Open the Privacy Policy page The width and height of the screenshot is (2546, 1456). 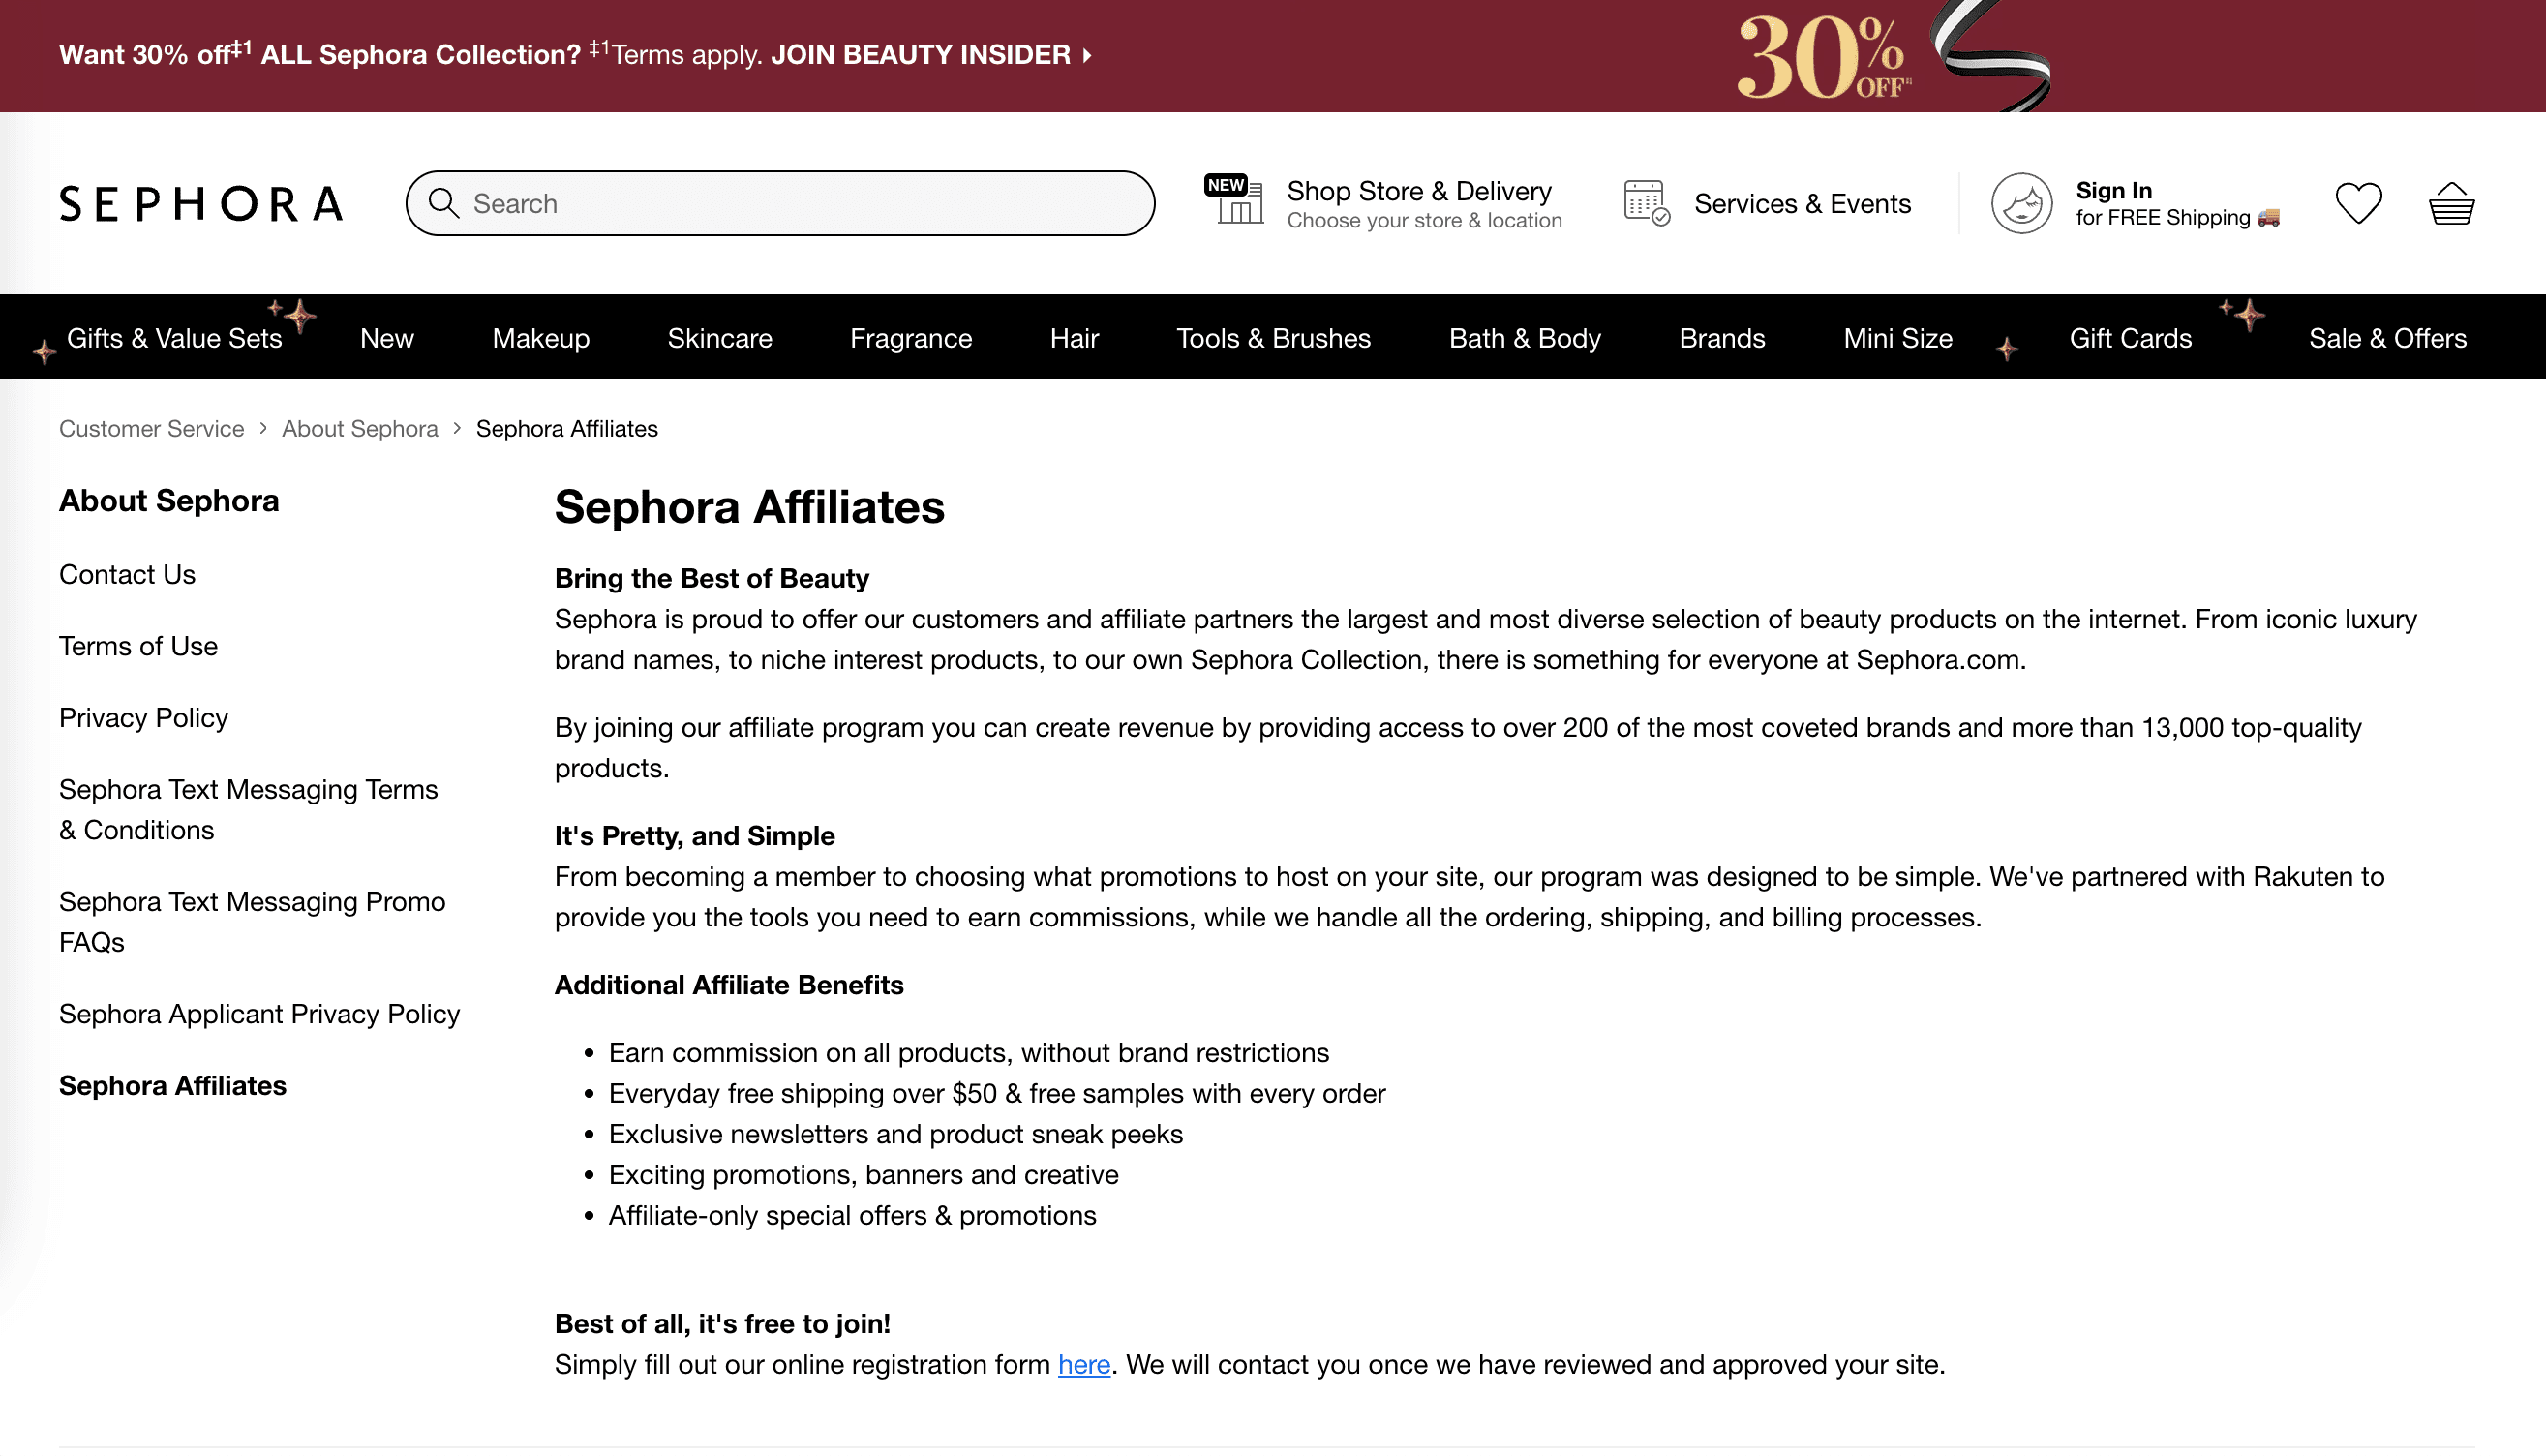click(143, 718)
